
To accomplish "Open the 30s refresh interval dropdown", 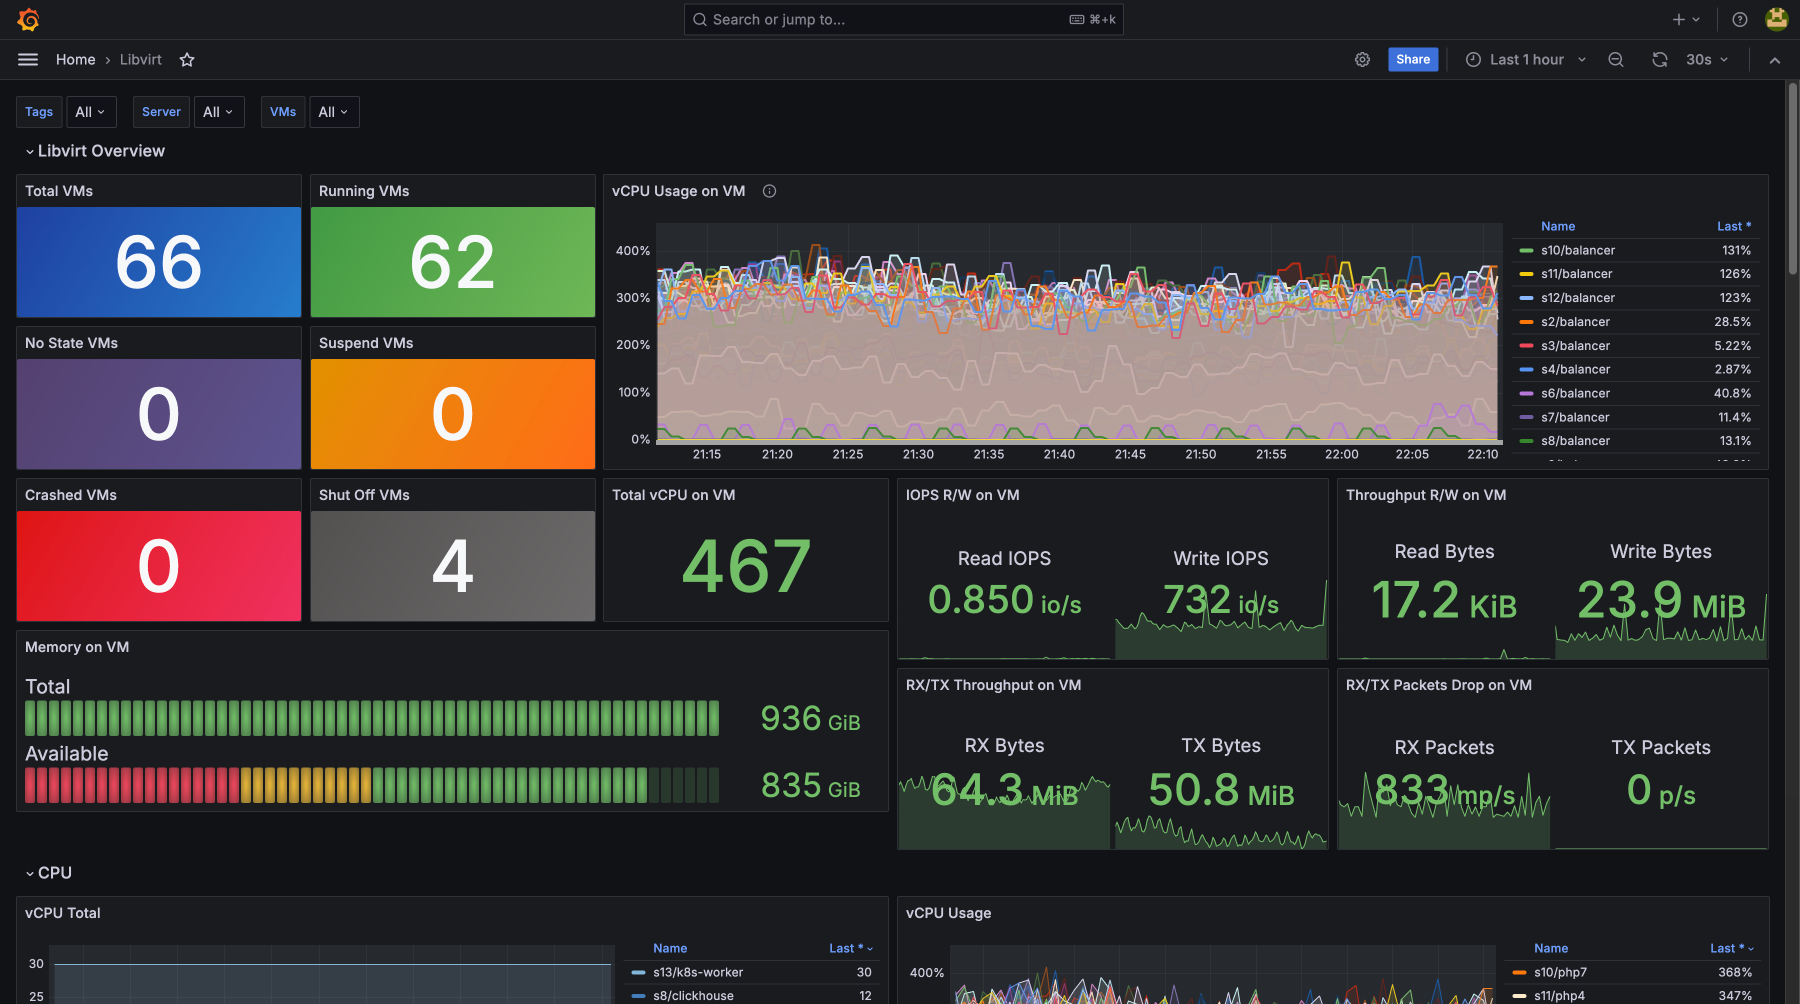I will (x=1706, y=60).
